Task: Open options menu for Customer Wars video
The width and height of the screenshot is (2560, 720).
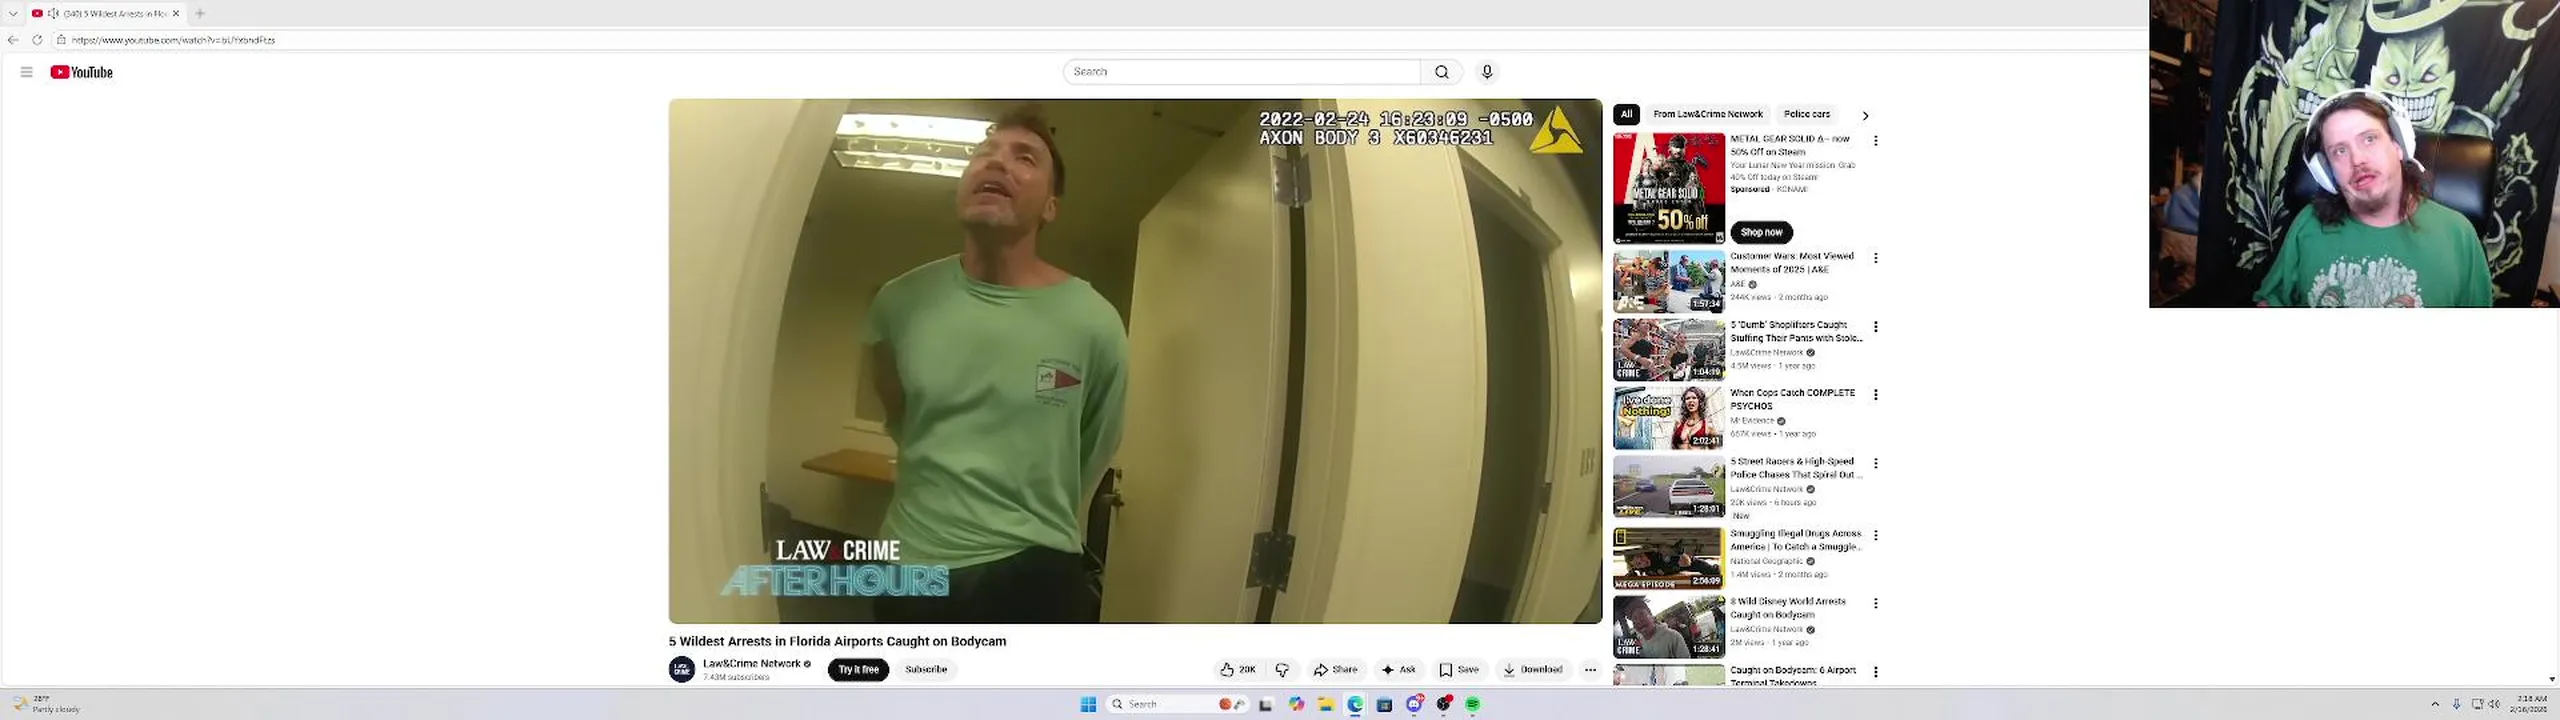Action: (1875, 258)
